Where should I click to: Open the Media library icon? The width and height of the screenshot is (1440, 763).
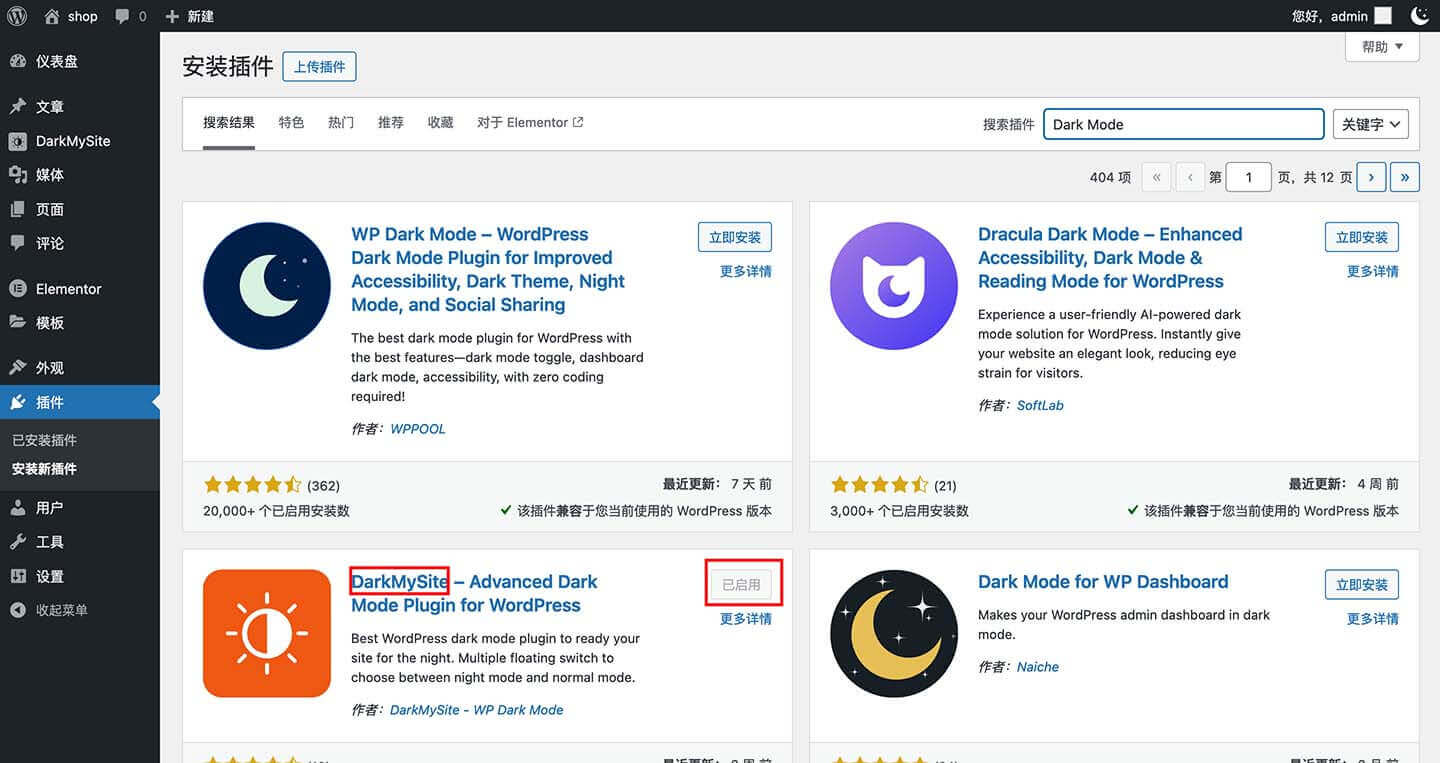pos(18,175)
